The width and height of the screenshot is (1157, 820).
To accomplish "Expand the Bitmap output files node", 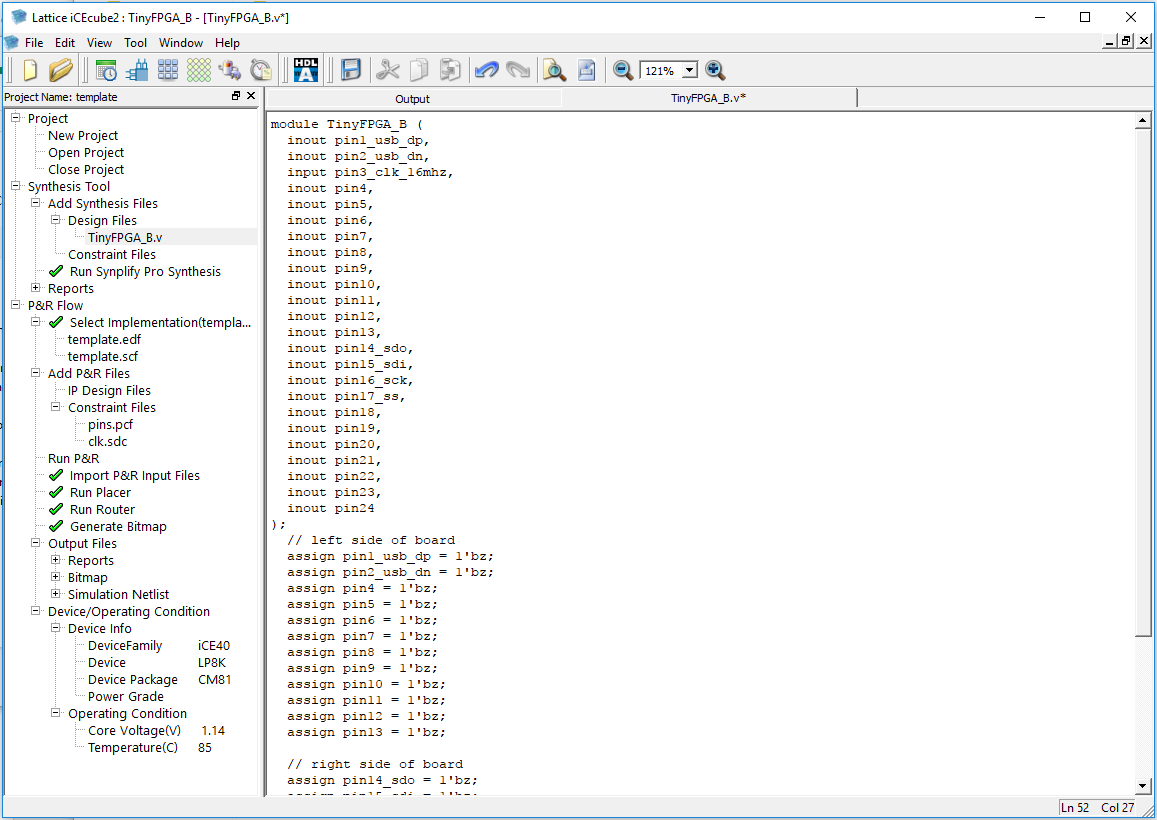I will pyautogui.click(x=56, y=577).
